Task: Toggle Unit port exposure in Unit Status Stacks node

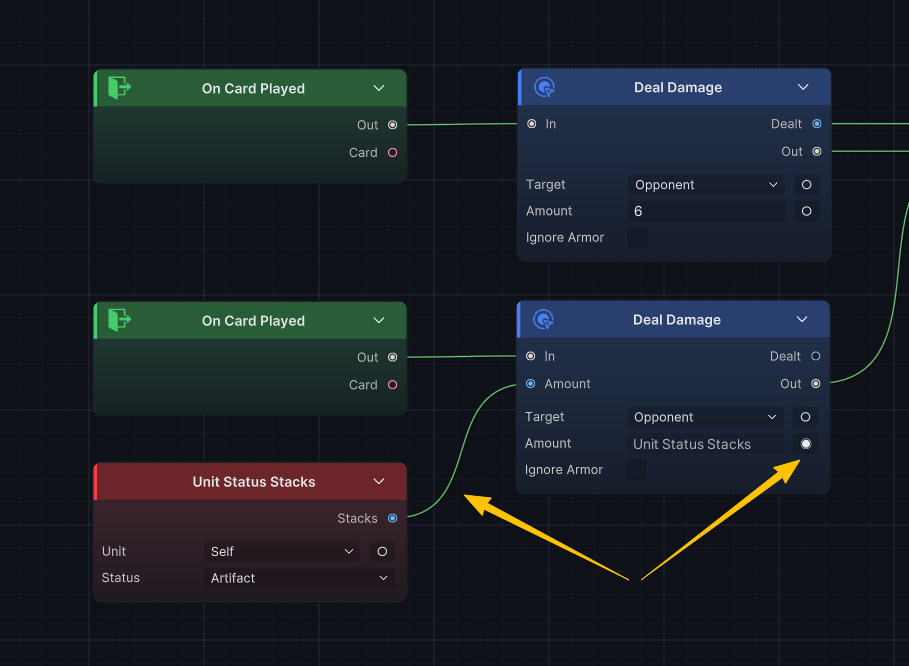Action: [382, 552]
